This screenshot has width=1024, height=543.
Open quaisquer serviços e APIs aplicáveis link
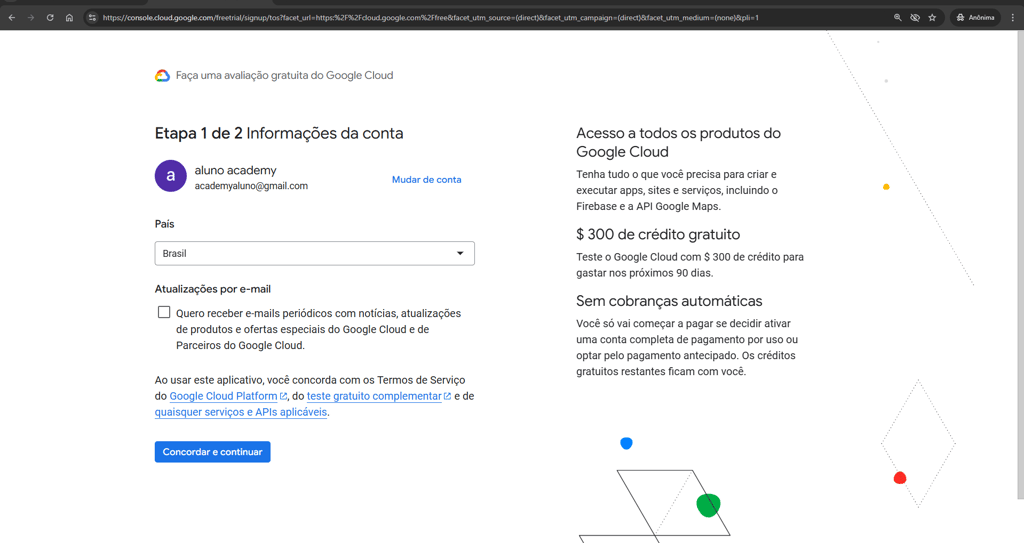point(241,412)
